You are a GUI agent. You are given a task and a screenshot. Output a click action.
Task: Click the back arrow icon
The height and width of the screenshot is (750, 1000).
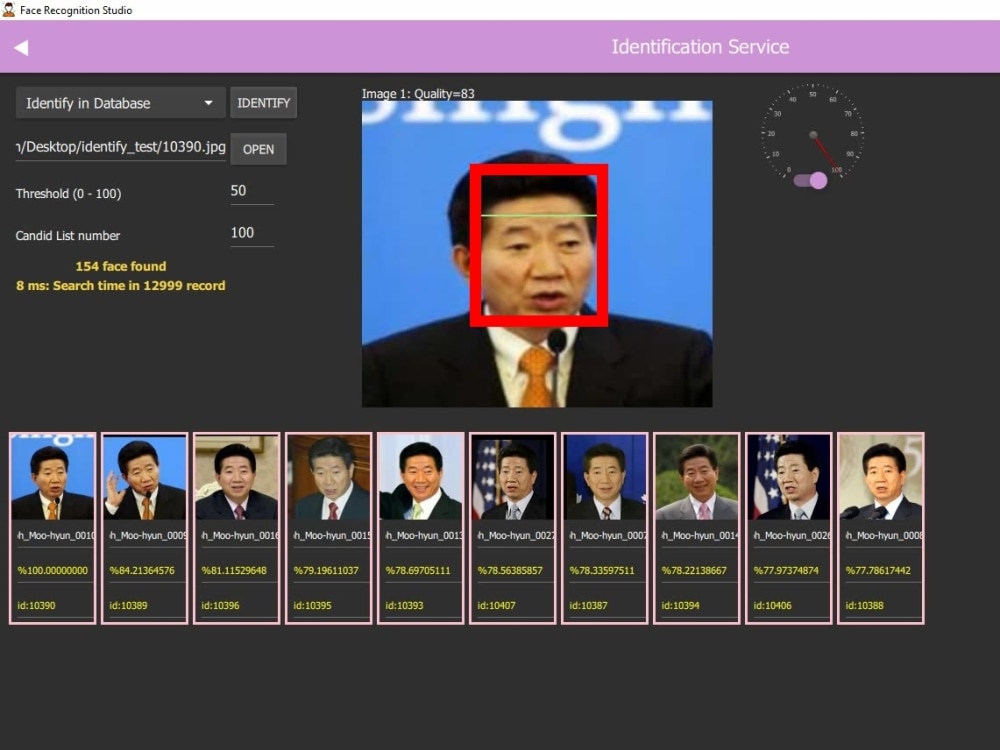click(x=20, y=46)
